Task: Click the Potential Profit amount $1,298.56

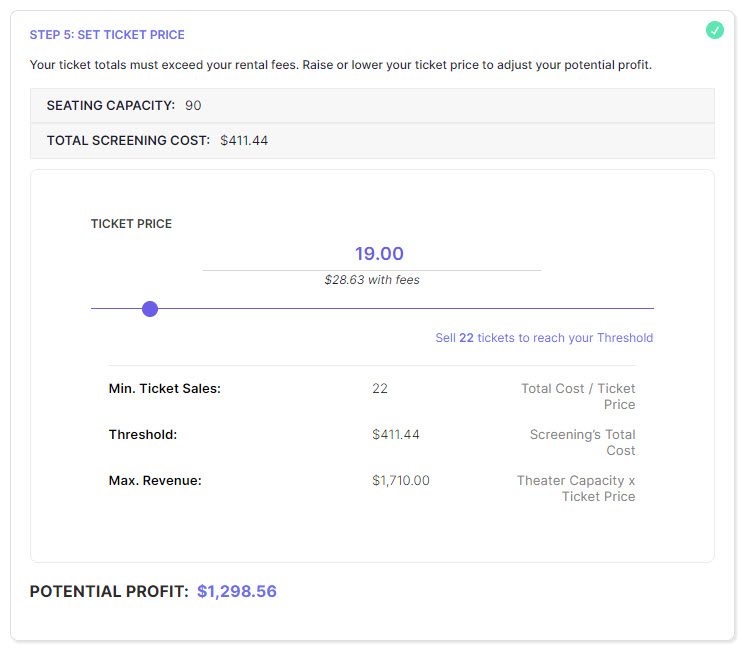Action: click(x=236, y=591)
